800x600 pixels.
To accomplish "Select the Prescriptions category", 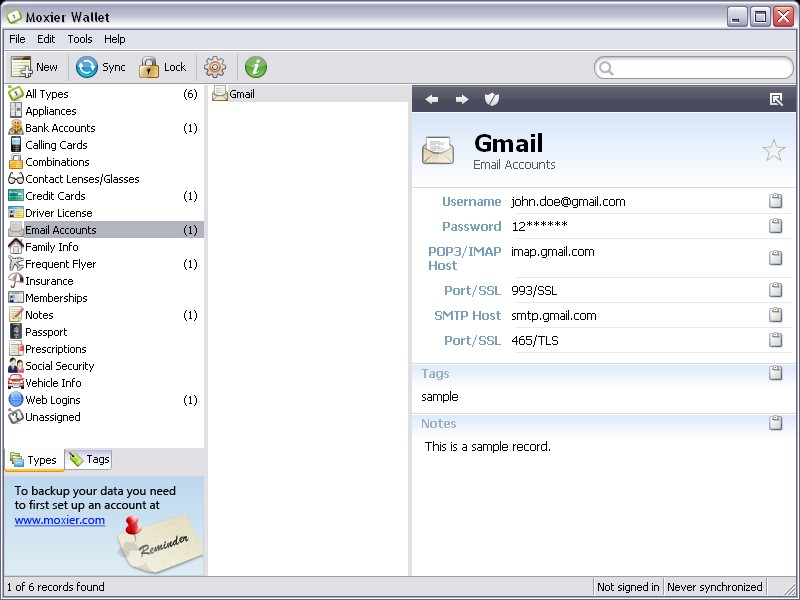I will 104,349.
